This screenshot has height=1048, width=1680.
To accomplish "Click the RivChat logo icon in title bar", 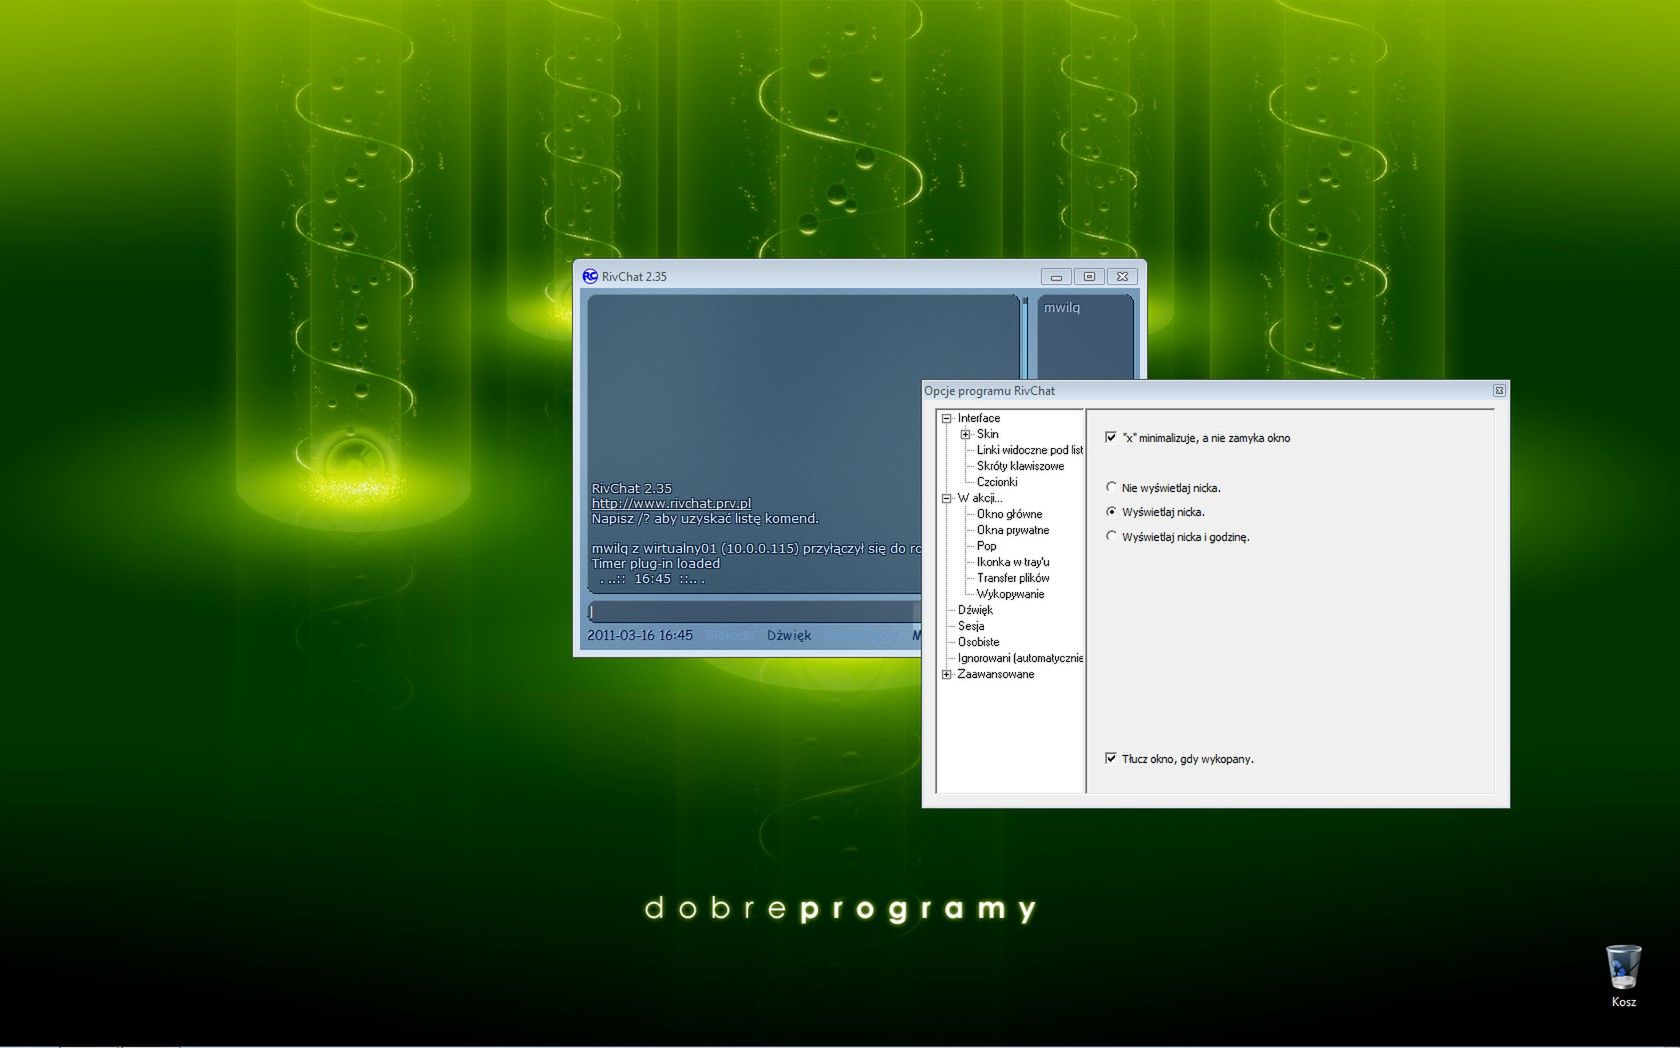I will pos(590,276).
